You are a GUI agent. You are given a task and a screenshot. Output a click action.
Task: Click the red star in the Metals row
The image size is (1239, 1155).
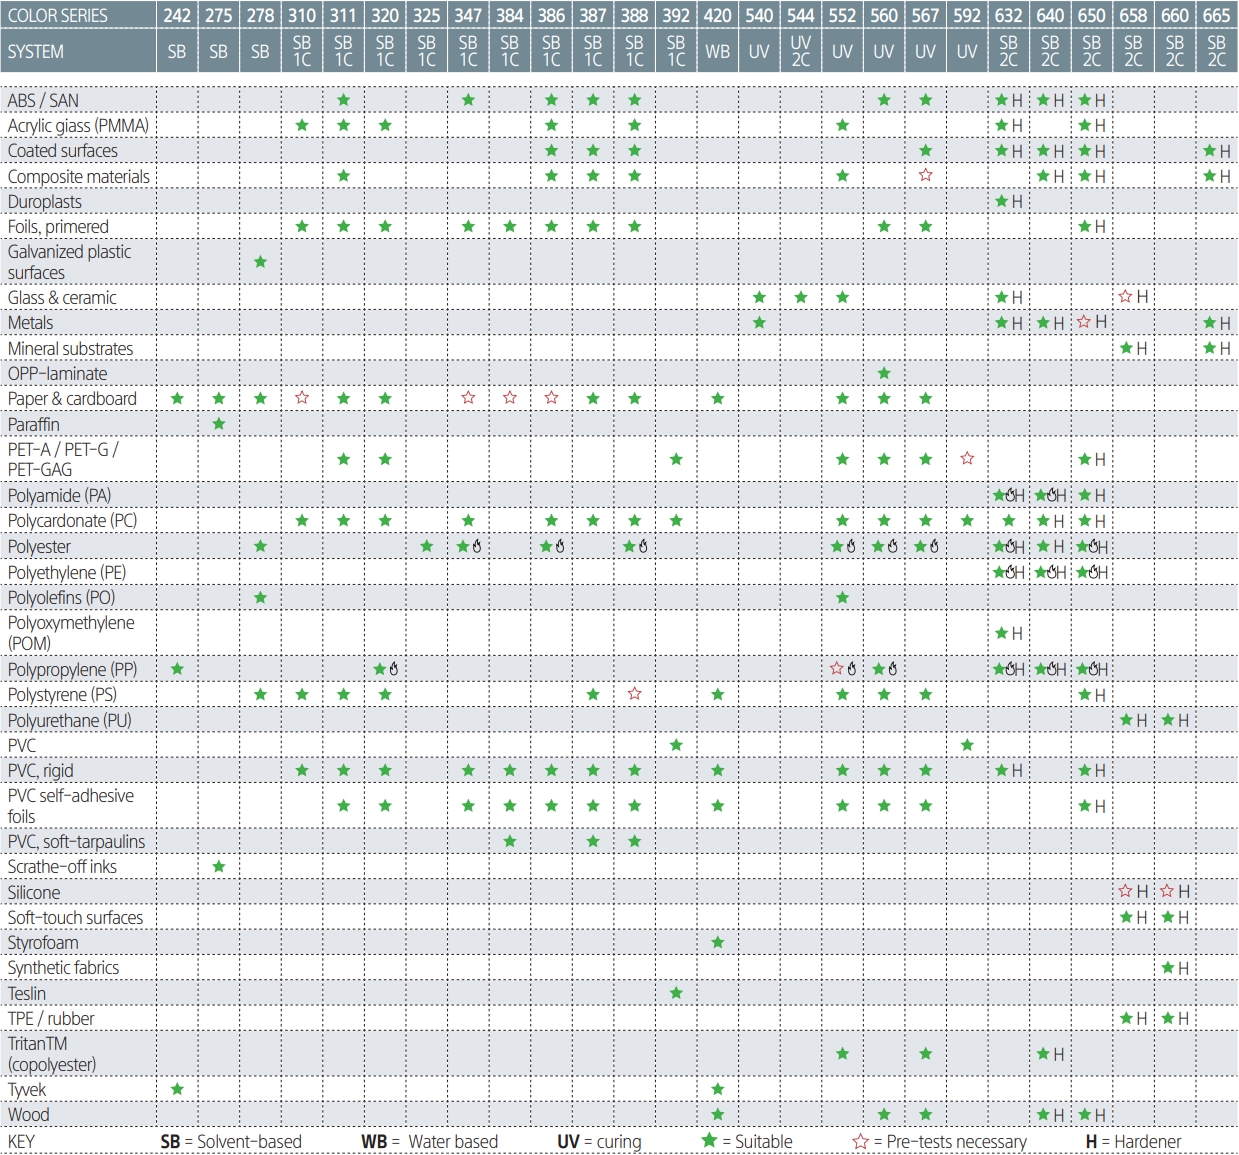point(1084,322)
